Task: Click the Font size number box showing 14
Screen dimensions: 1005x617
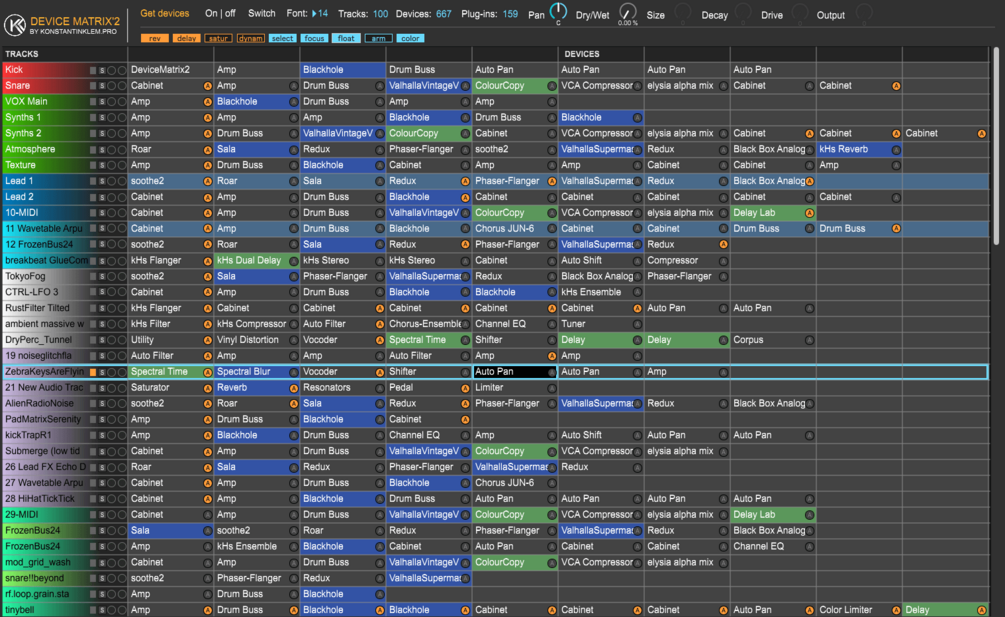Action: (x=322, y=13)
